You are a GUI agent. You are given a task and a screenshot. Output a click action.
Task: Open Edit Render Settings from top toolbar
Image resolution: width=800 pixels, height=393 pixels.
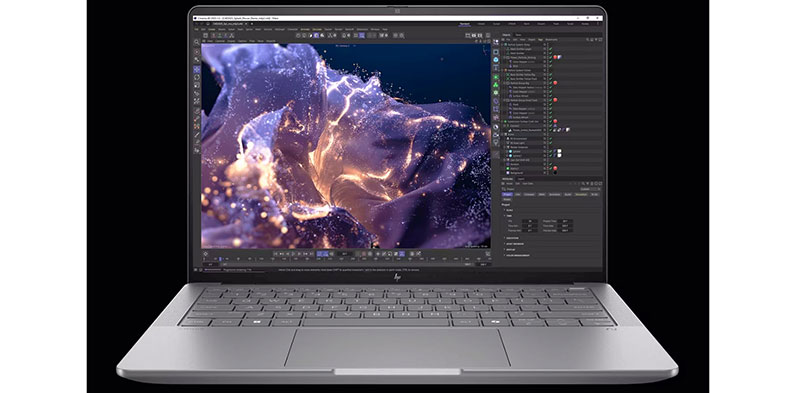tap(480, 35)
